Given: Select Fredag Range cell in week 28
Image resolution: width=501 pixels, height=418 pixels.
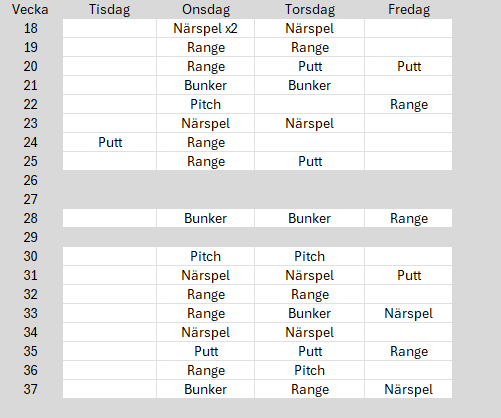Looking at the screenshot, I should point(409,218).
